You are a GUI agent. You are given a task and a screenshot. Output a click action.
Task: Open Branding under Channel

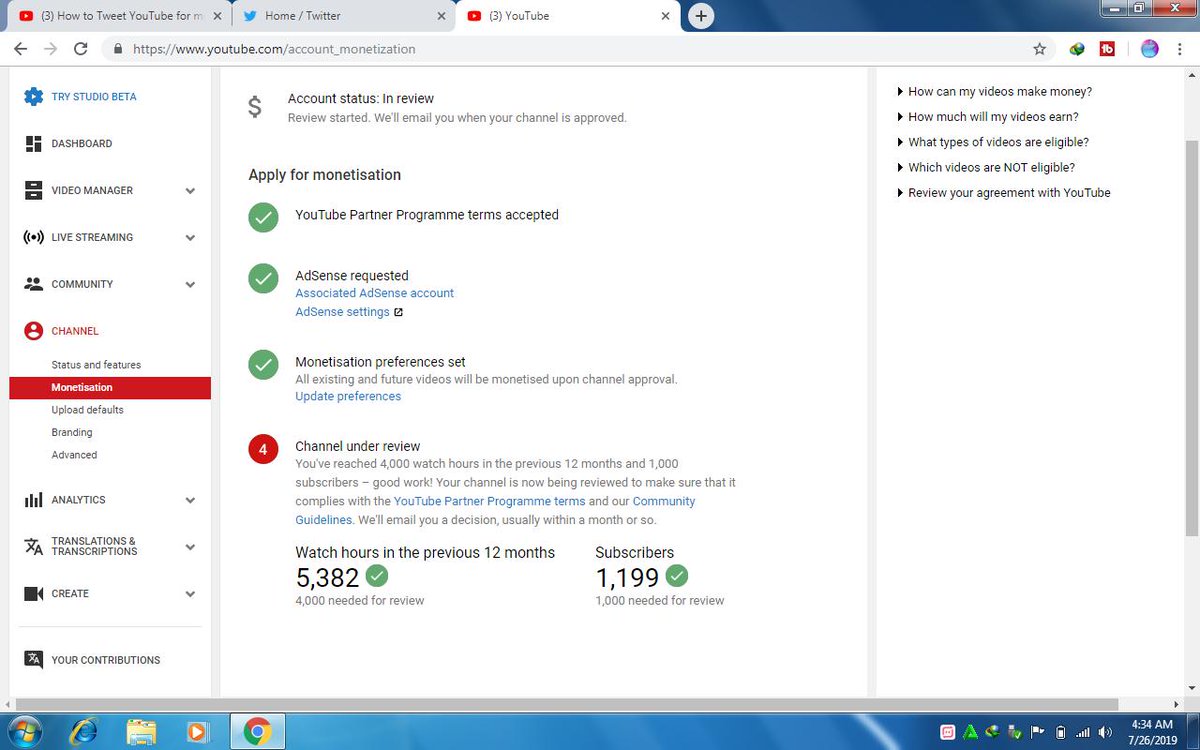point(72,433)
